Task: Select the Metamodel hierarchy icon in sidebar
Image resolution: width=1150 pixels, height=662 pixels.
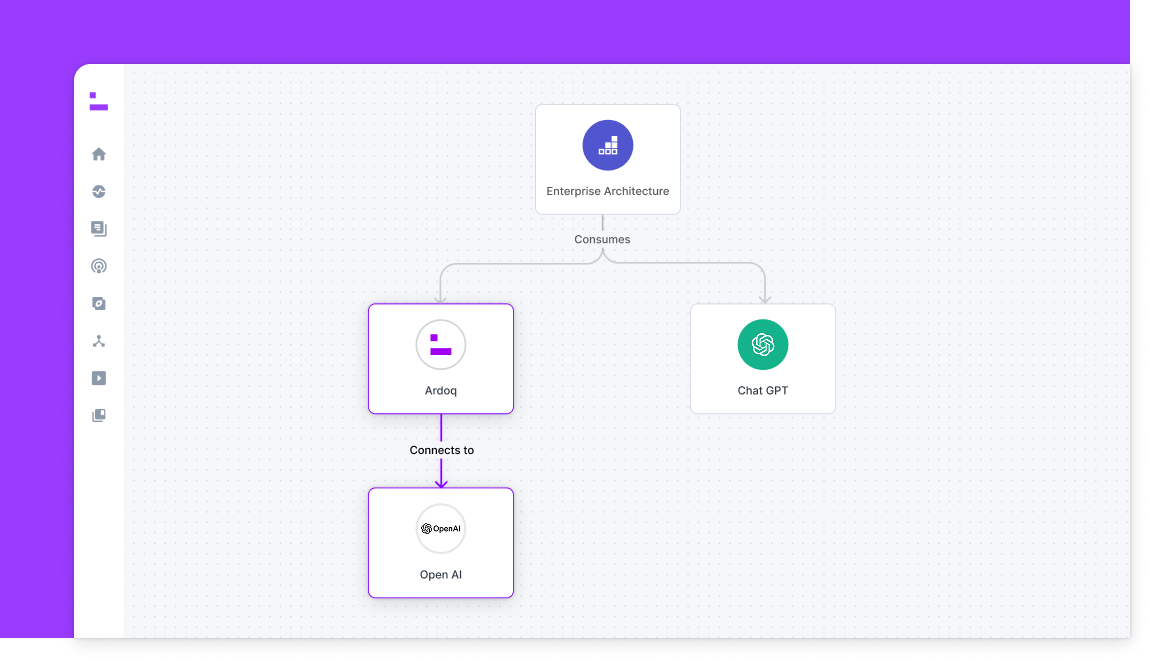Action: click(x=98, y=340)
